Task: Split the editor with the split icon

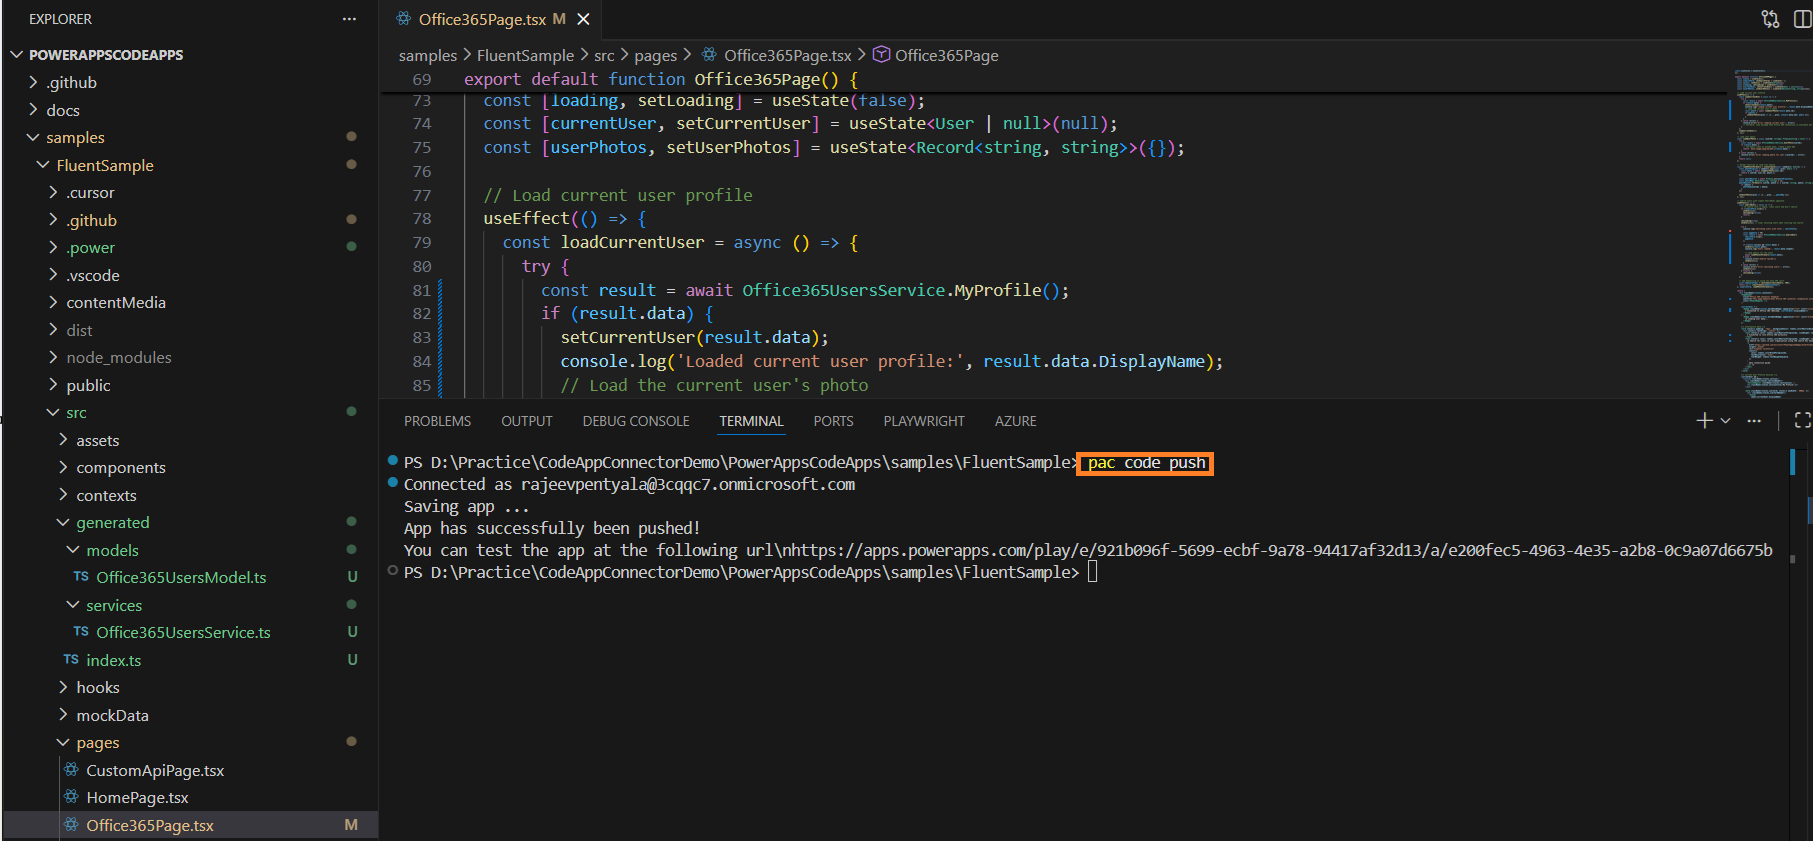Action: (x=1801, y=19)
